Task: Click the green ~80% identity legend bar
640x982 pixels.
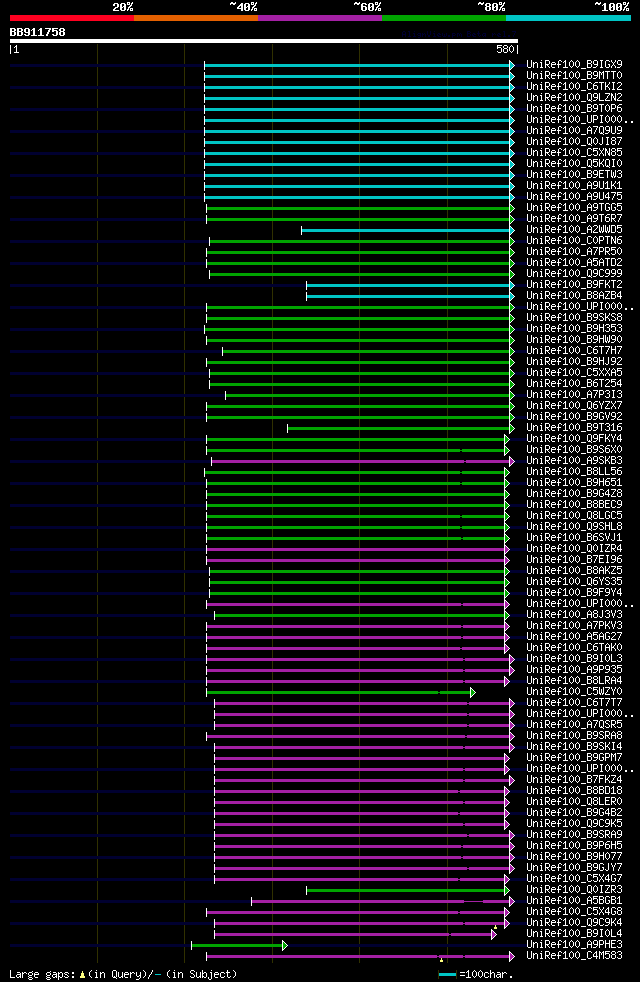Action: pos(444,18)
